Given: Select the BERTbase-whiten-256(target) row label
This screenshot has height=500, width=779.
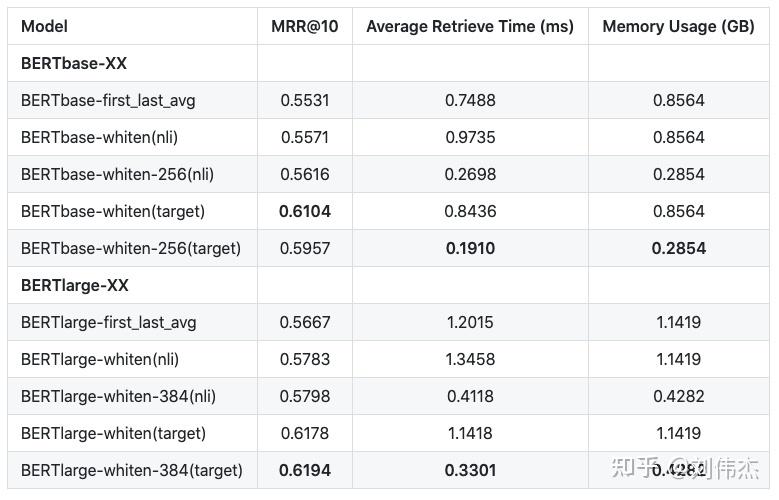Looking at the screenshot, I should tap(131, 248).
